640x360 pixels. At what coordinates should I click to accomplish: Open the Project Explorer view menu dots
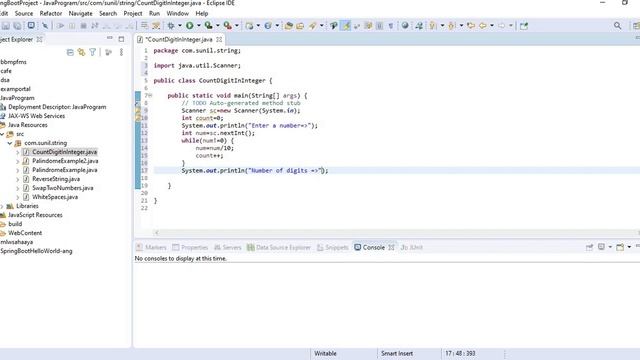[121, 52]
